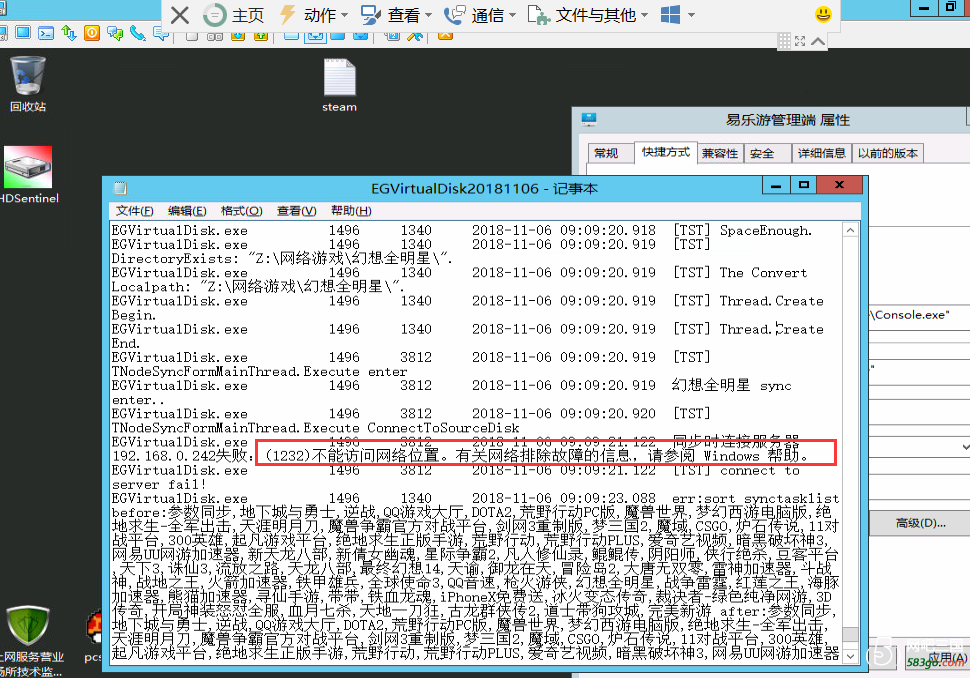Switch to the 快捷方式 tab in properties dialog
This screenshot has height=678, width=970.
[x=666, y=152]
